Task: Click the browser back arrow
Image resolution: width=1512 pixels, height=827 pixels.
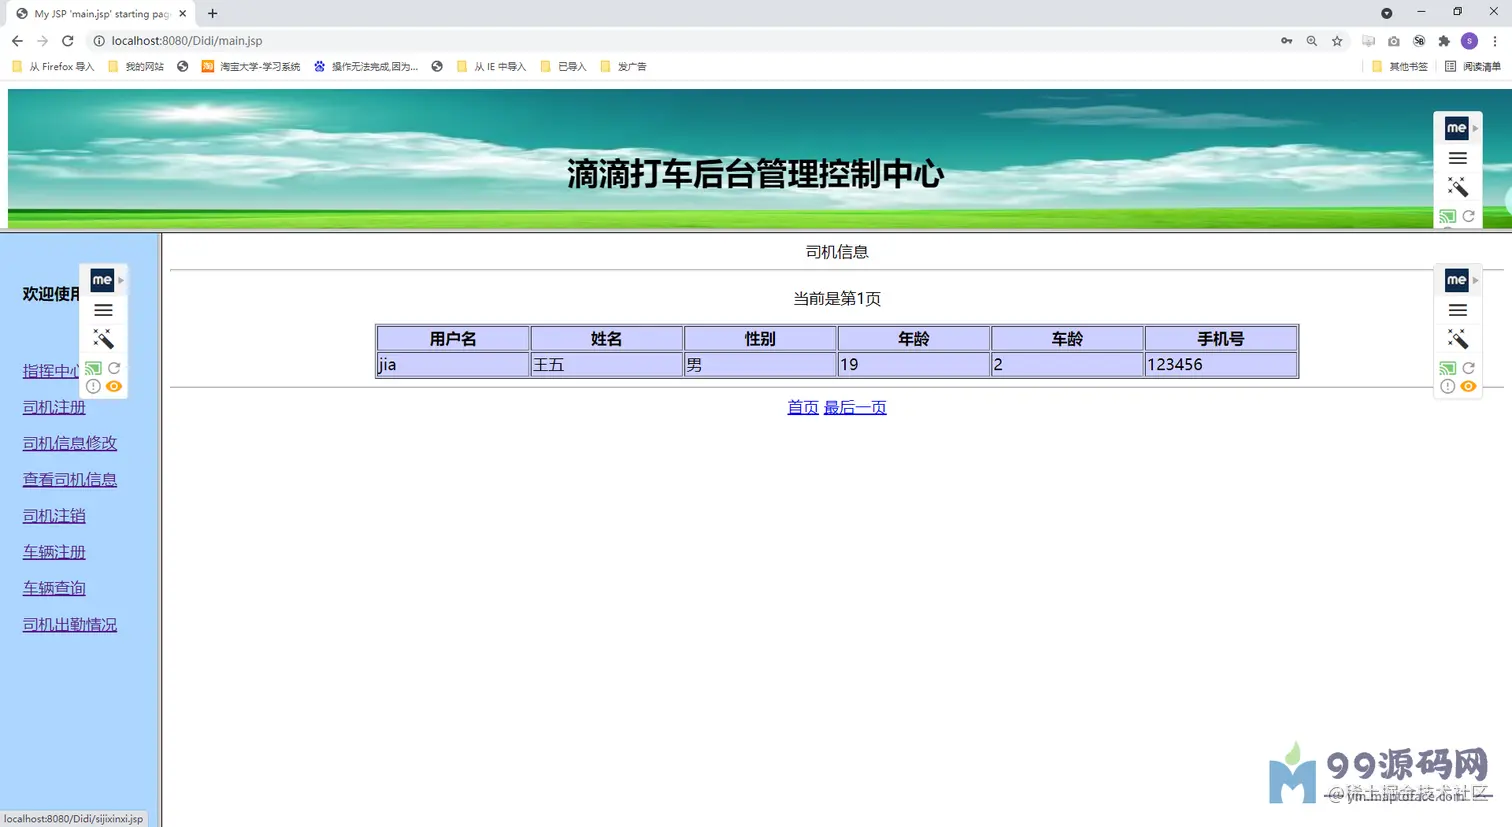Action: coord(17,41)
